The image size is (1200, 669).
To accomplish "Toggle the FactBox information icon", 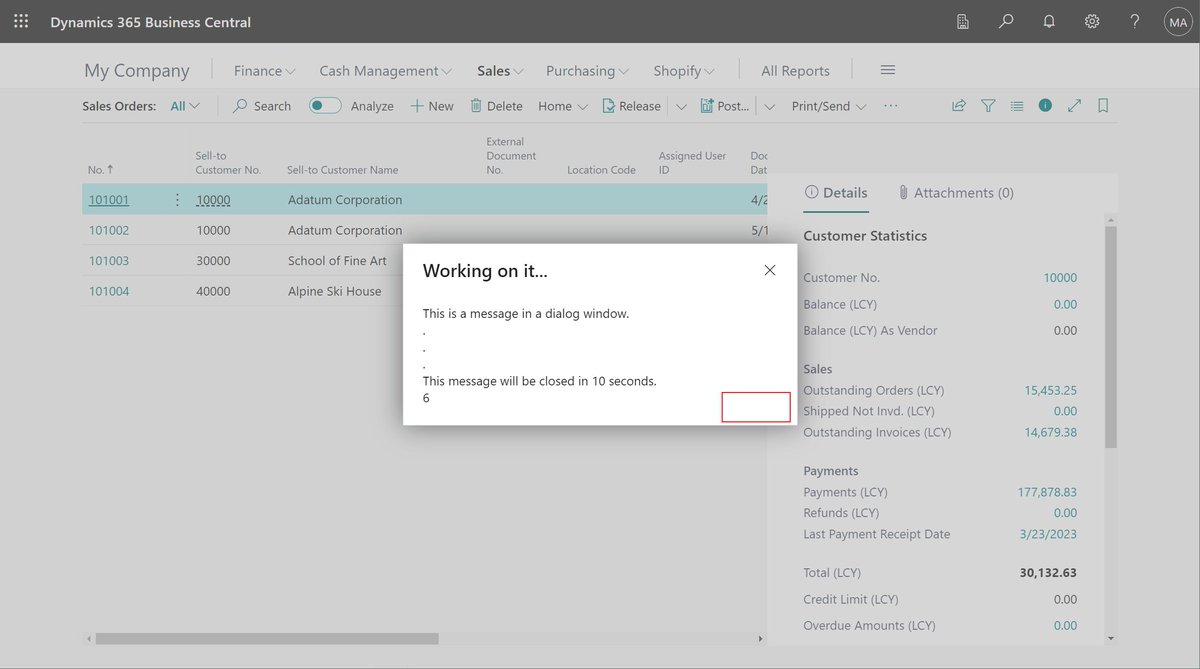I will (1045, 105).
